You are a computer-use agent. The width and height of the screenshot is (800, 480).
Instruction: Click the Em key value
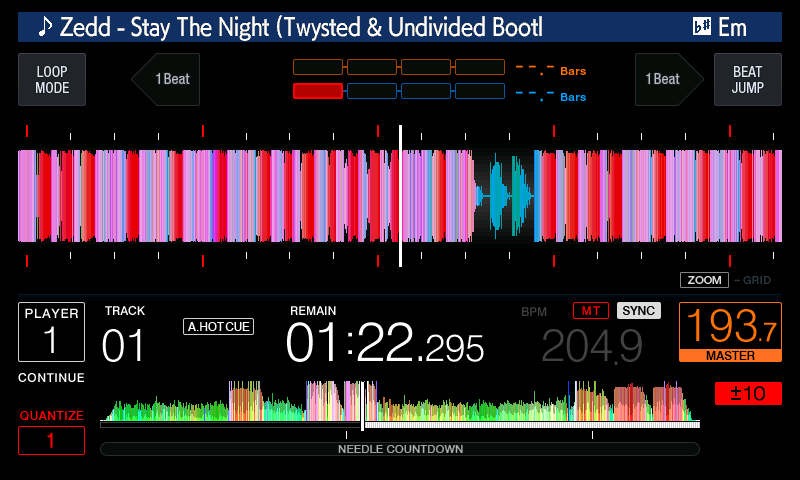tap(733, 27)
